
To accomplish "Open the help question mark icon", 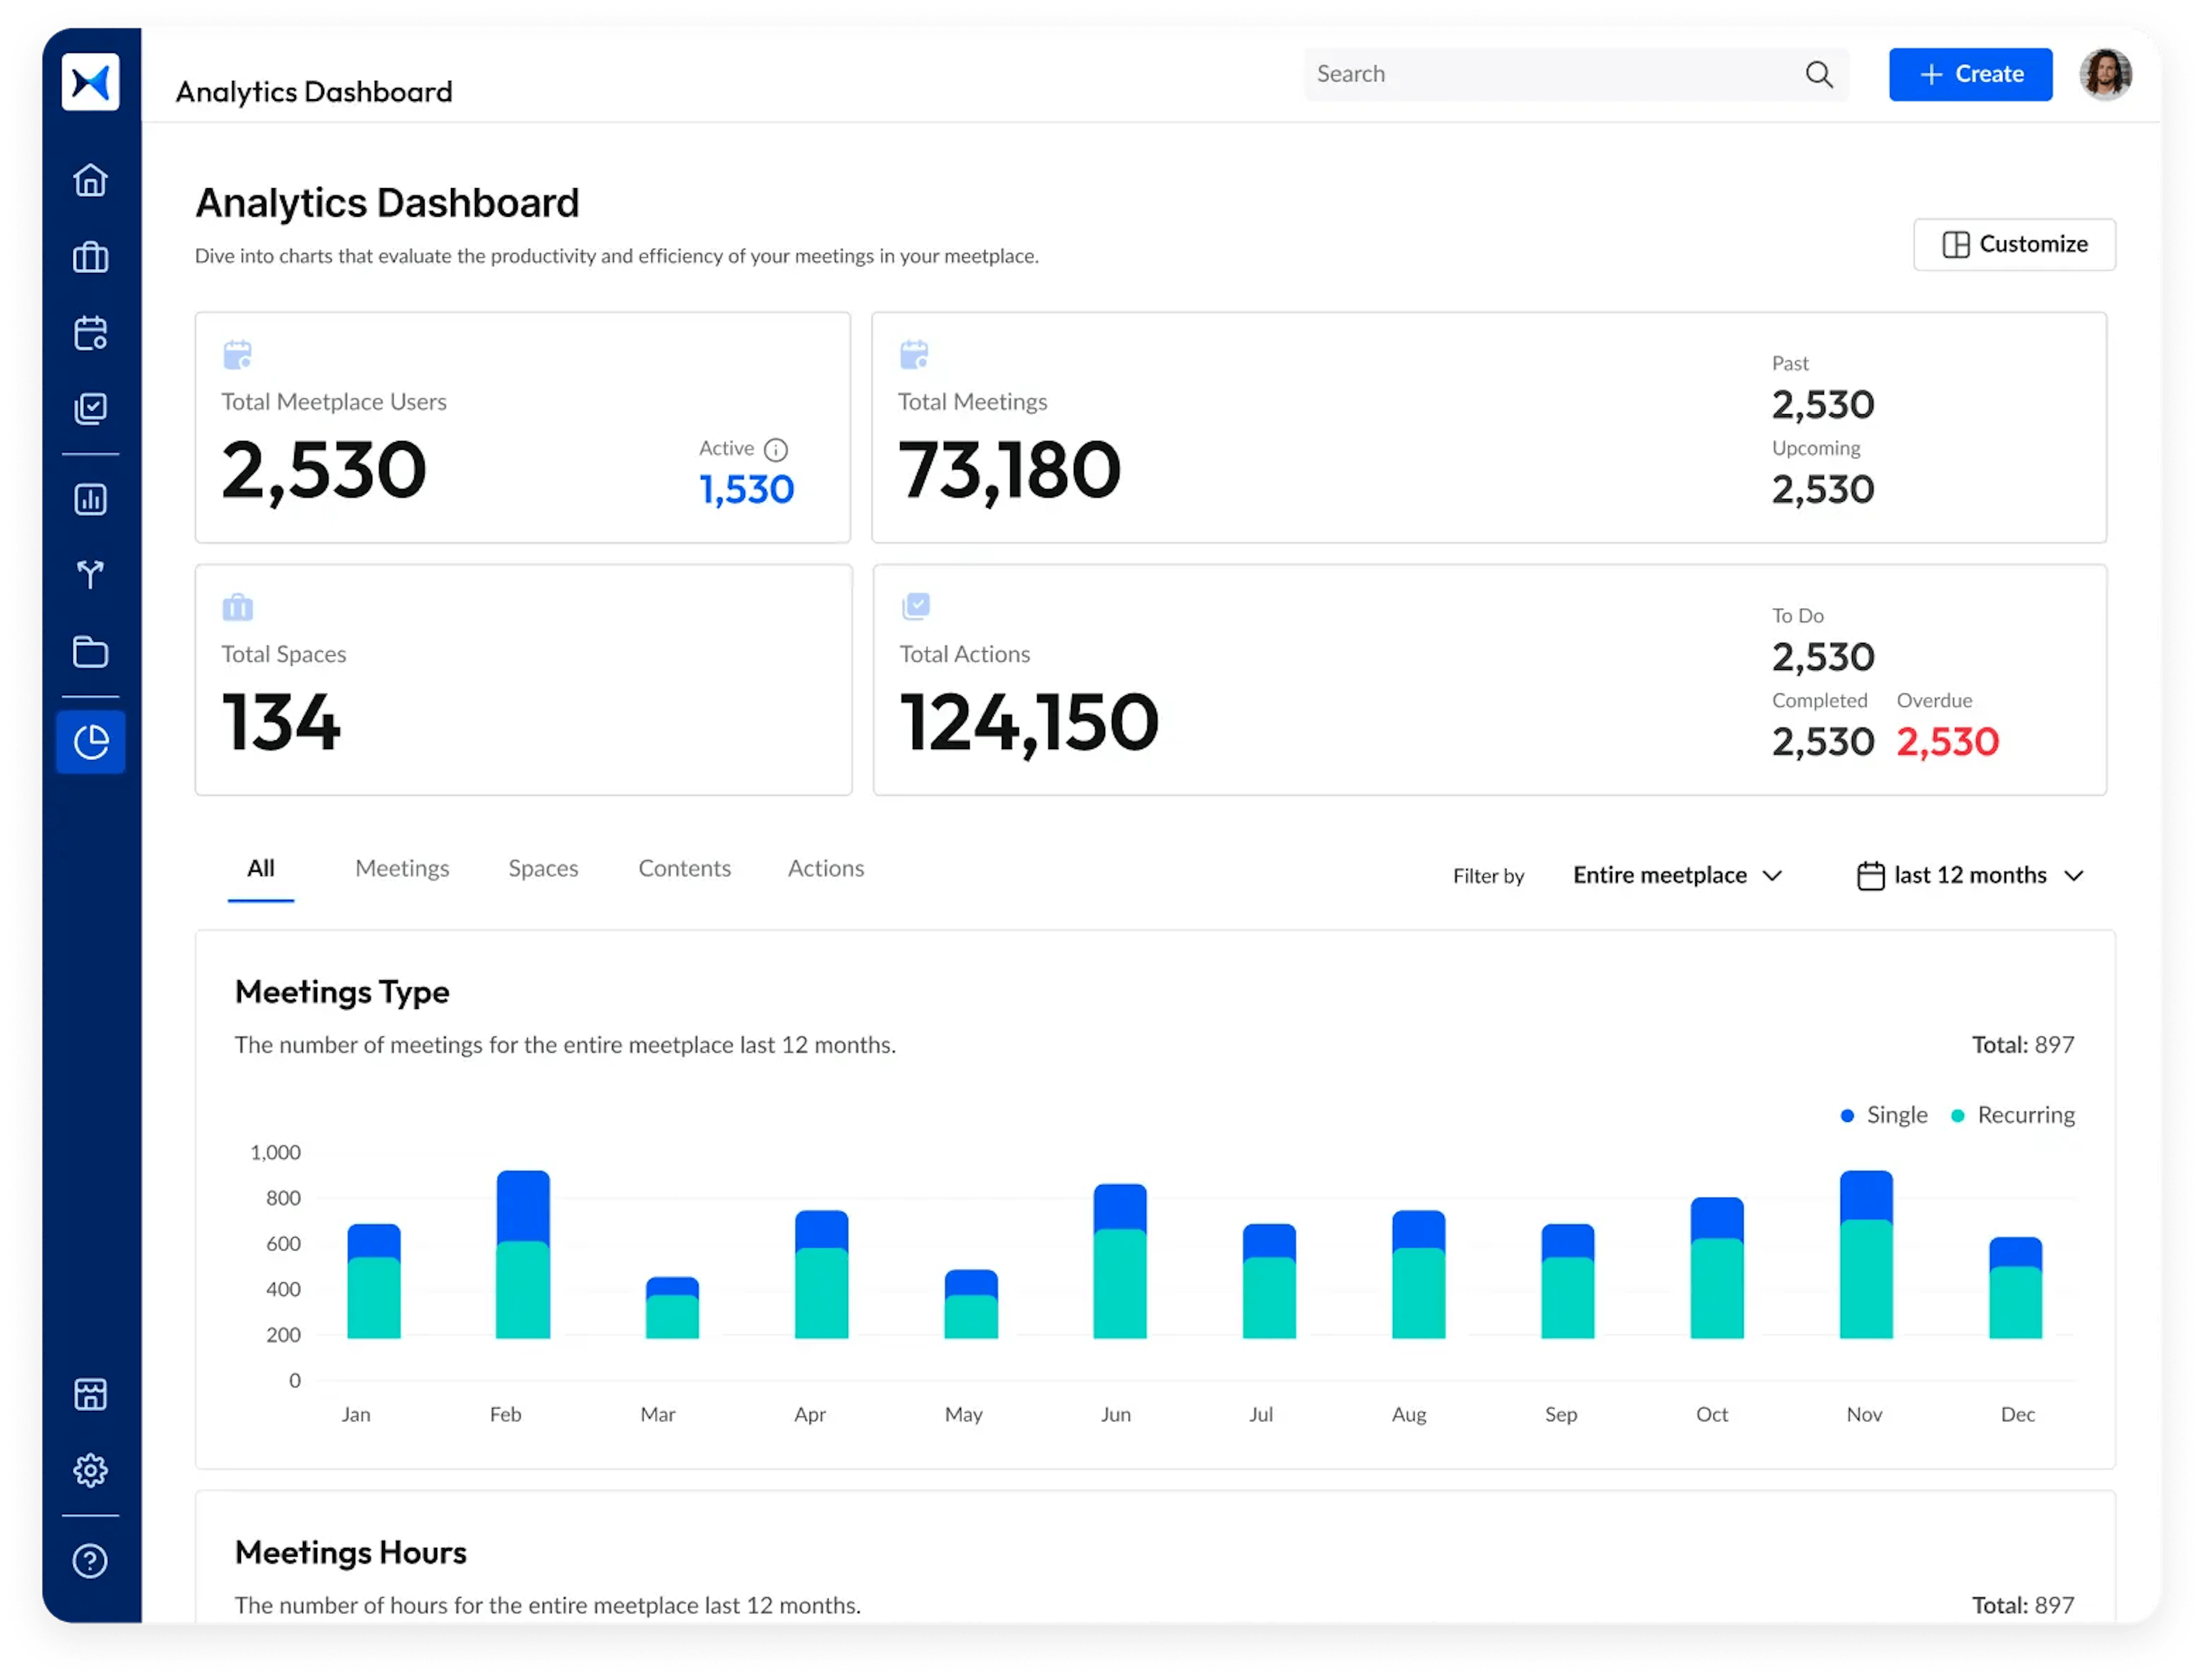I will pos(90,1560).
